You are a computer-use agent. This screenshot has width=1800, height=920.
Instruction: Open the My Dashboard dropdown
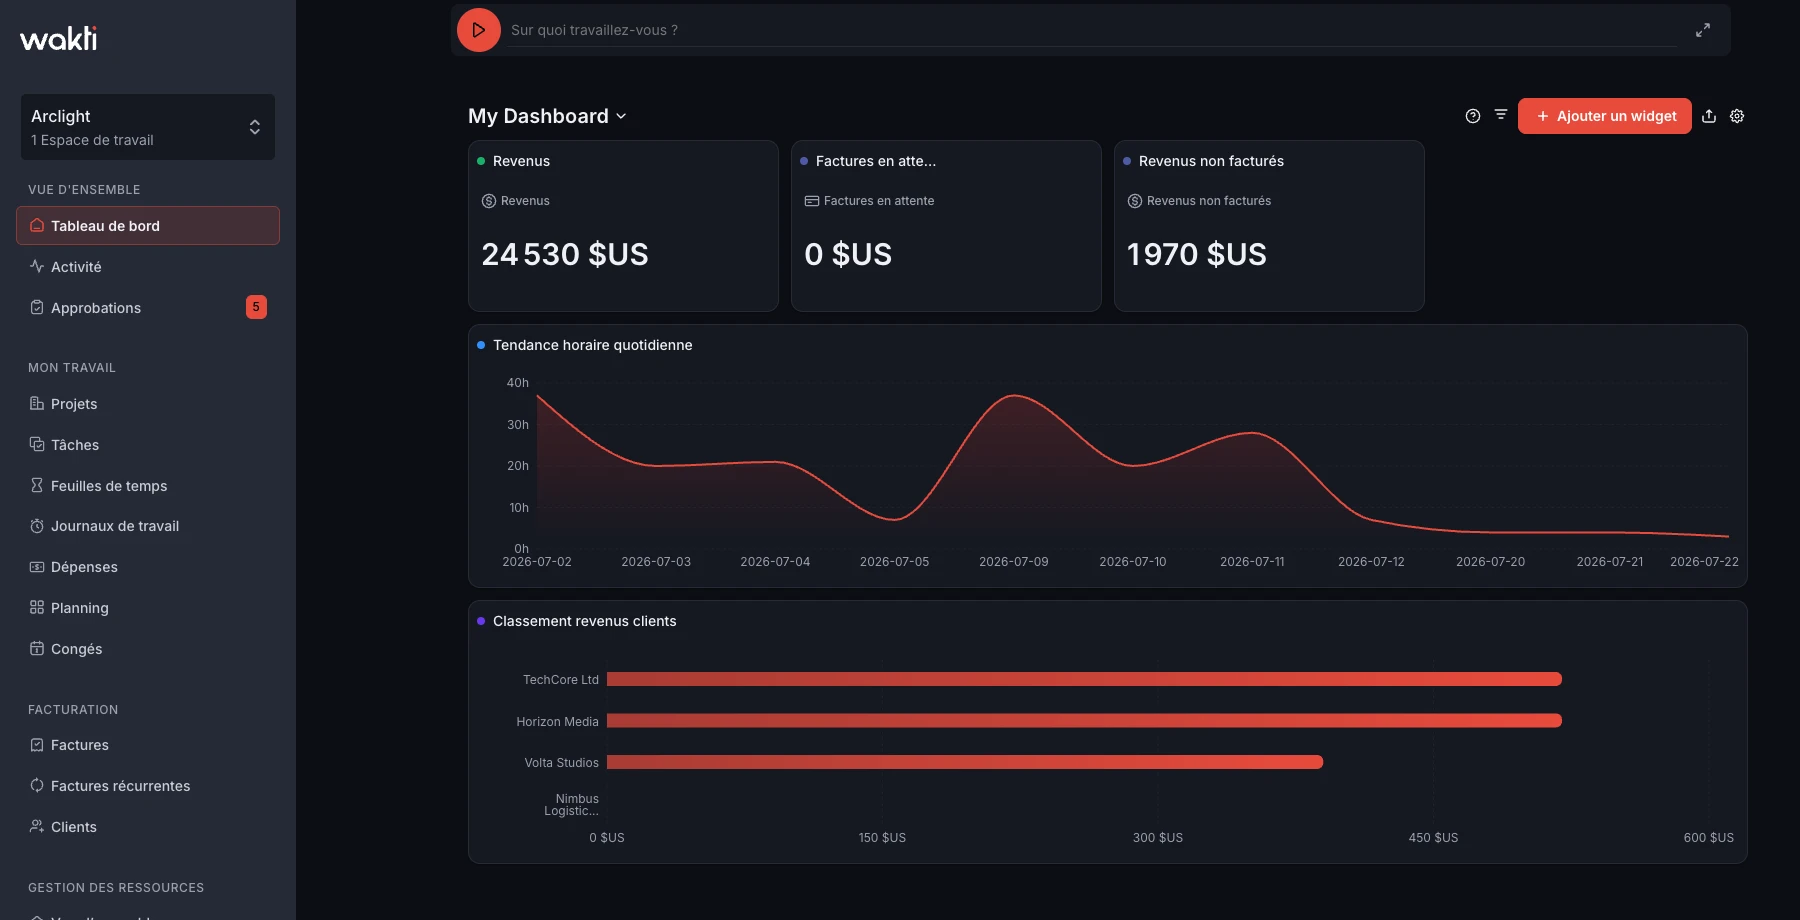click(548, 116)
